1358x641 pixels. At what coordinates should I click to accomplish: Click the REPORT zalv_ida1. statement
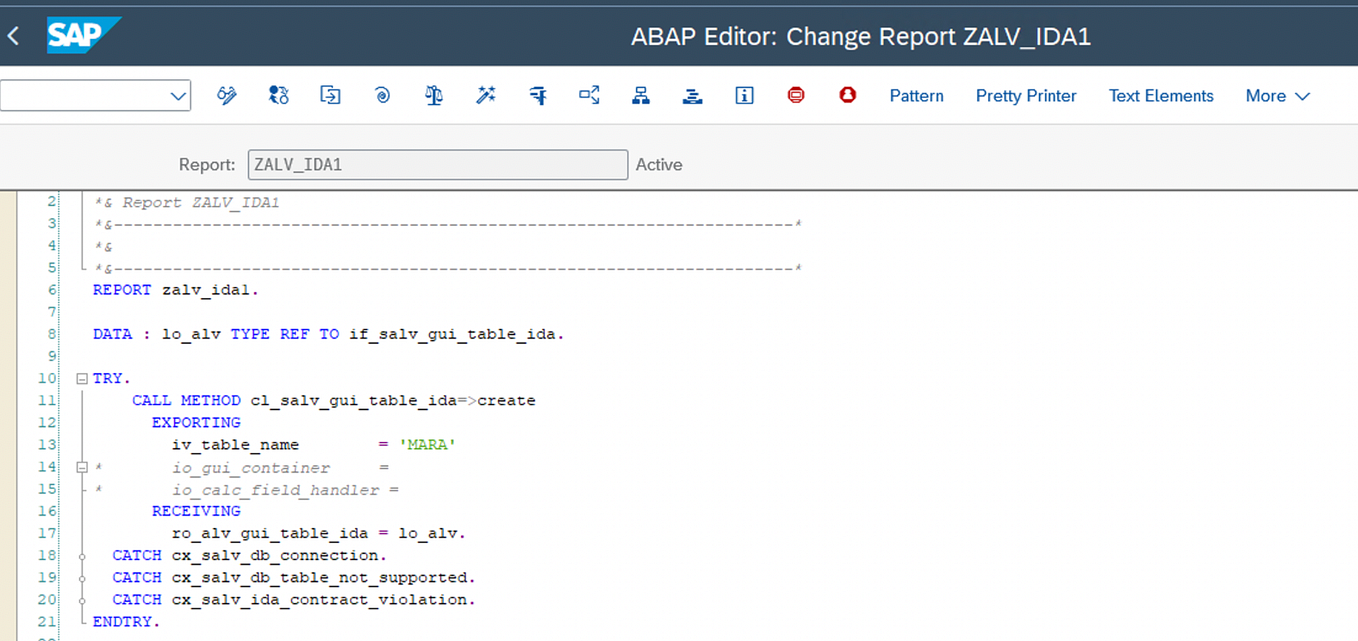click(175, 290)
